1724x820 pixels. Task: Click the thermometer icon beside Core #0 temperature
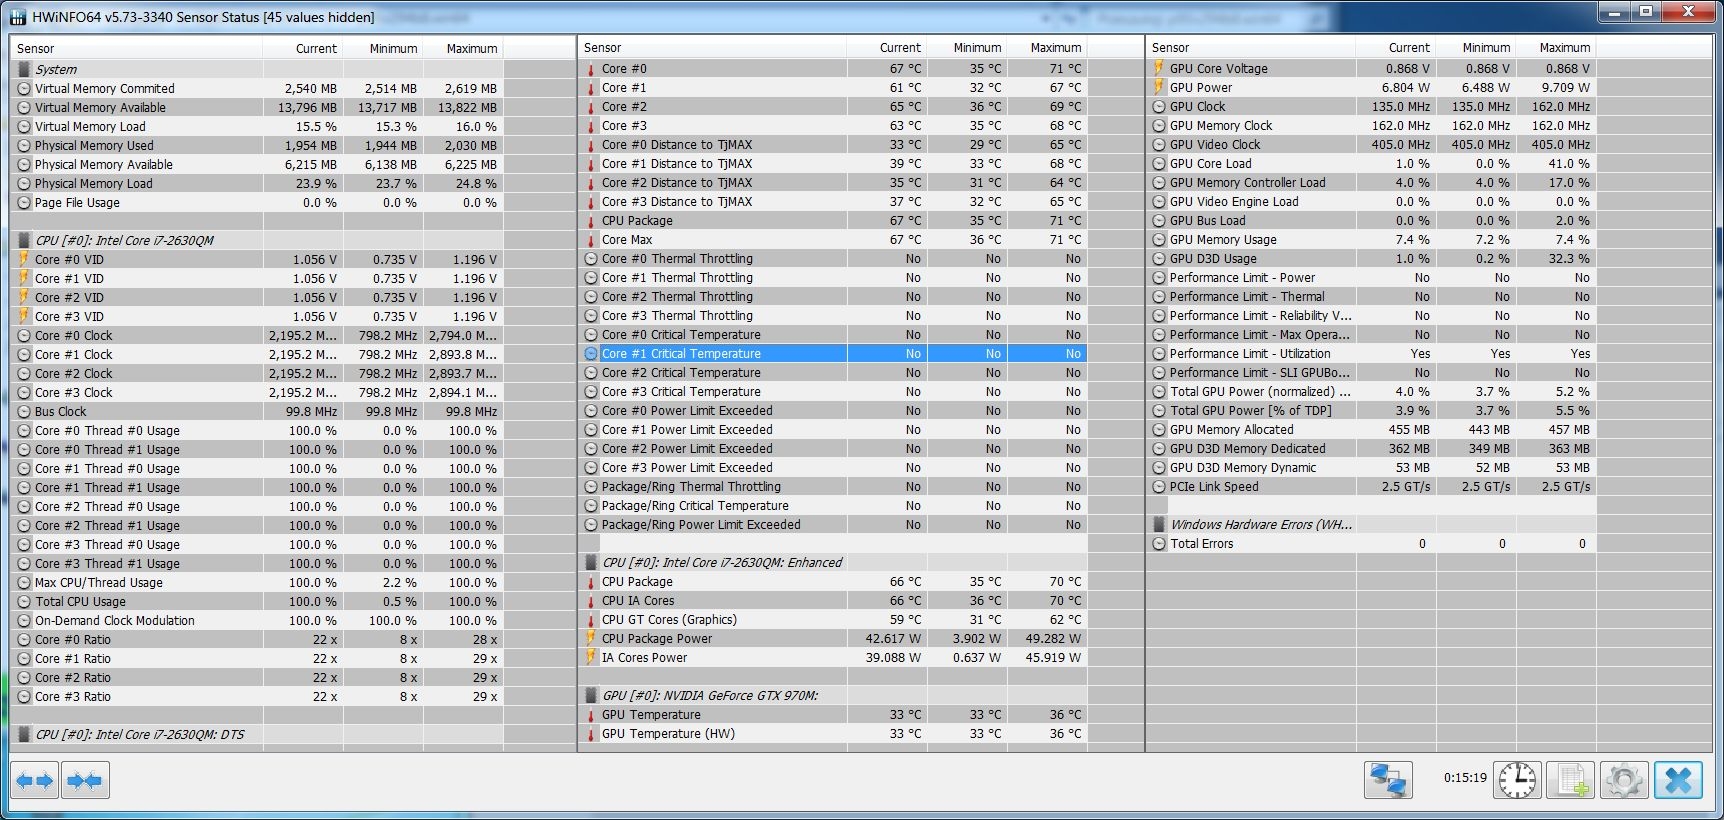click(x=591, y=69)
